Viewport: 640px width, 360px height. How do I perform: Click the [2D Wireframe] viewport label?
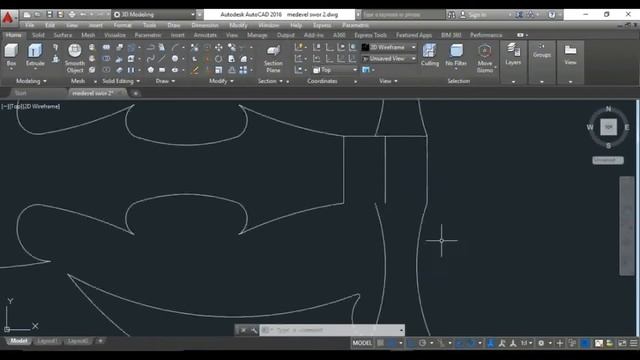[x=41, y=107]
